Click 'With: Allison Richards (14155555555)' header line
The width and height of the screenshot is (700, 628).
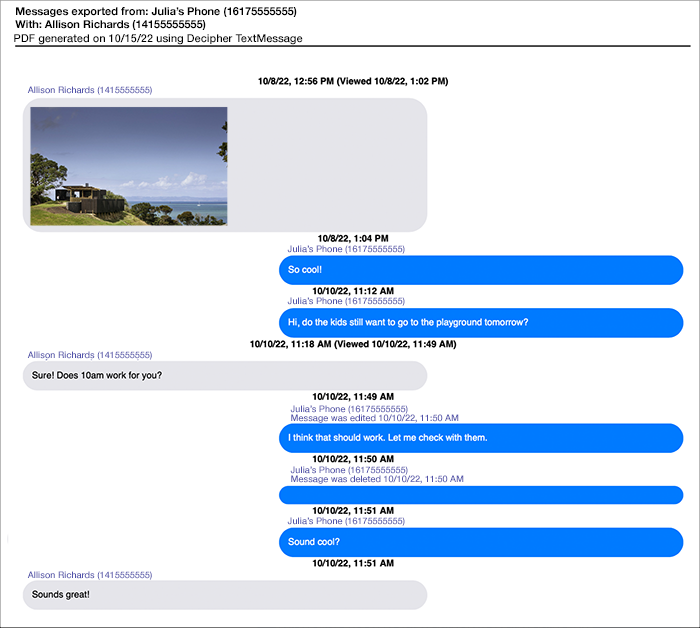[x=110, y=24]
